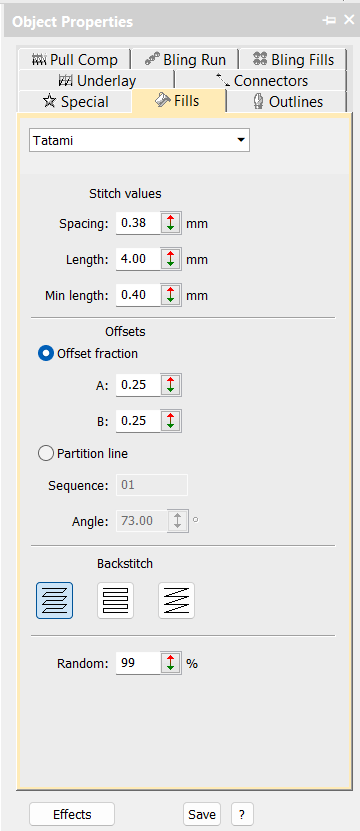Switch to the Outlines tab
Screen dimensions: 360x831
[x=287, y=102]
